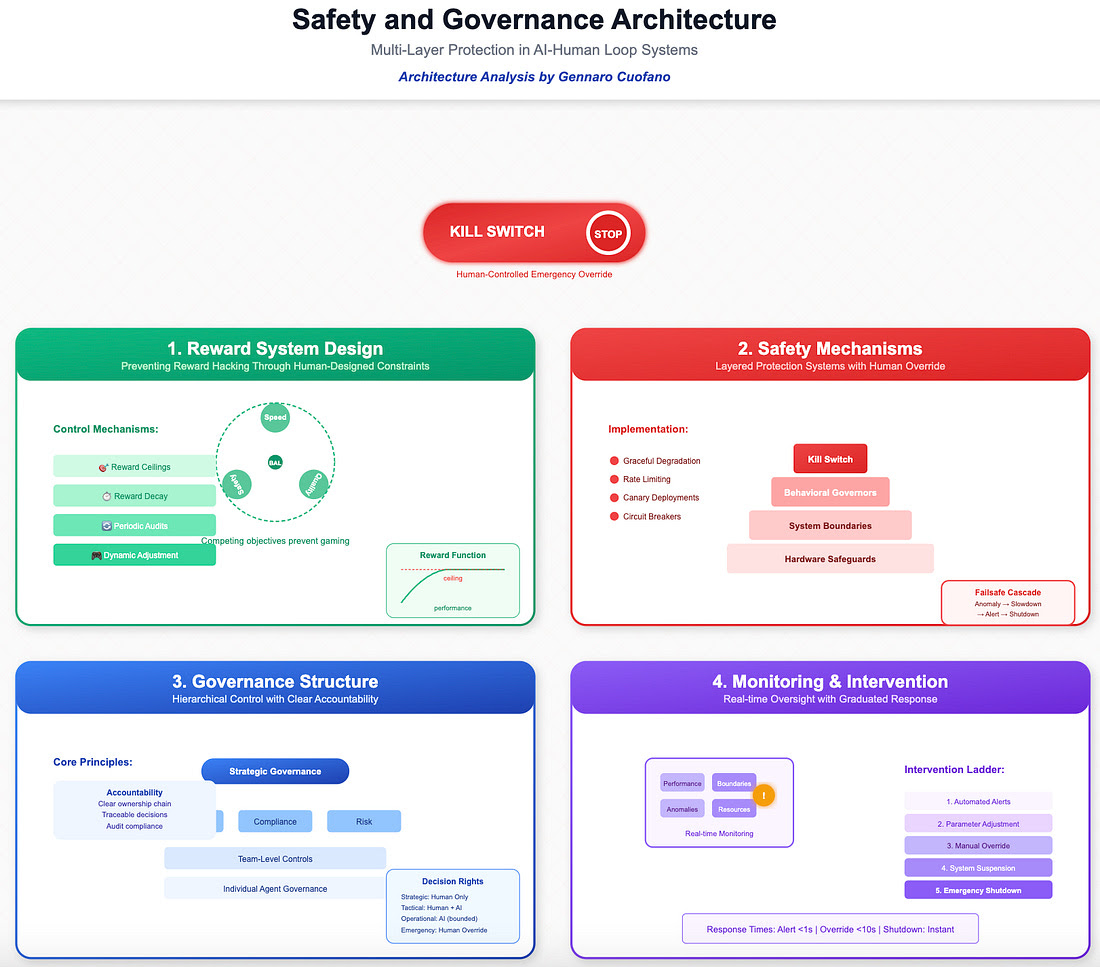Screen dimensions: 1100x967
Task: Click the Circuit Breakers list item
Action: [x=645, y=516]
